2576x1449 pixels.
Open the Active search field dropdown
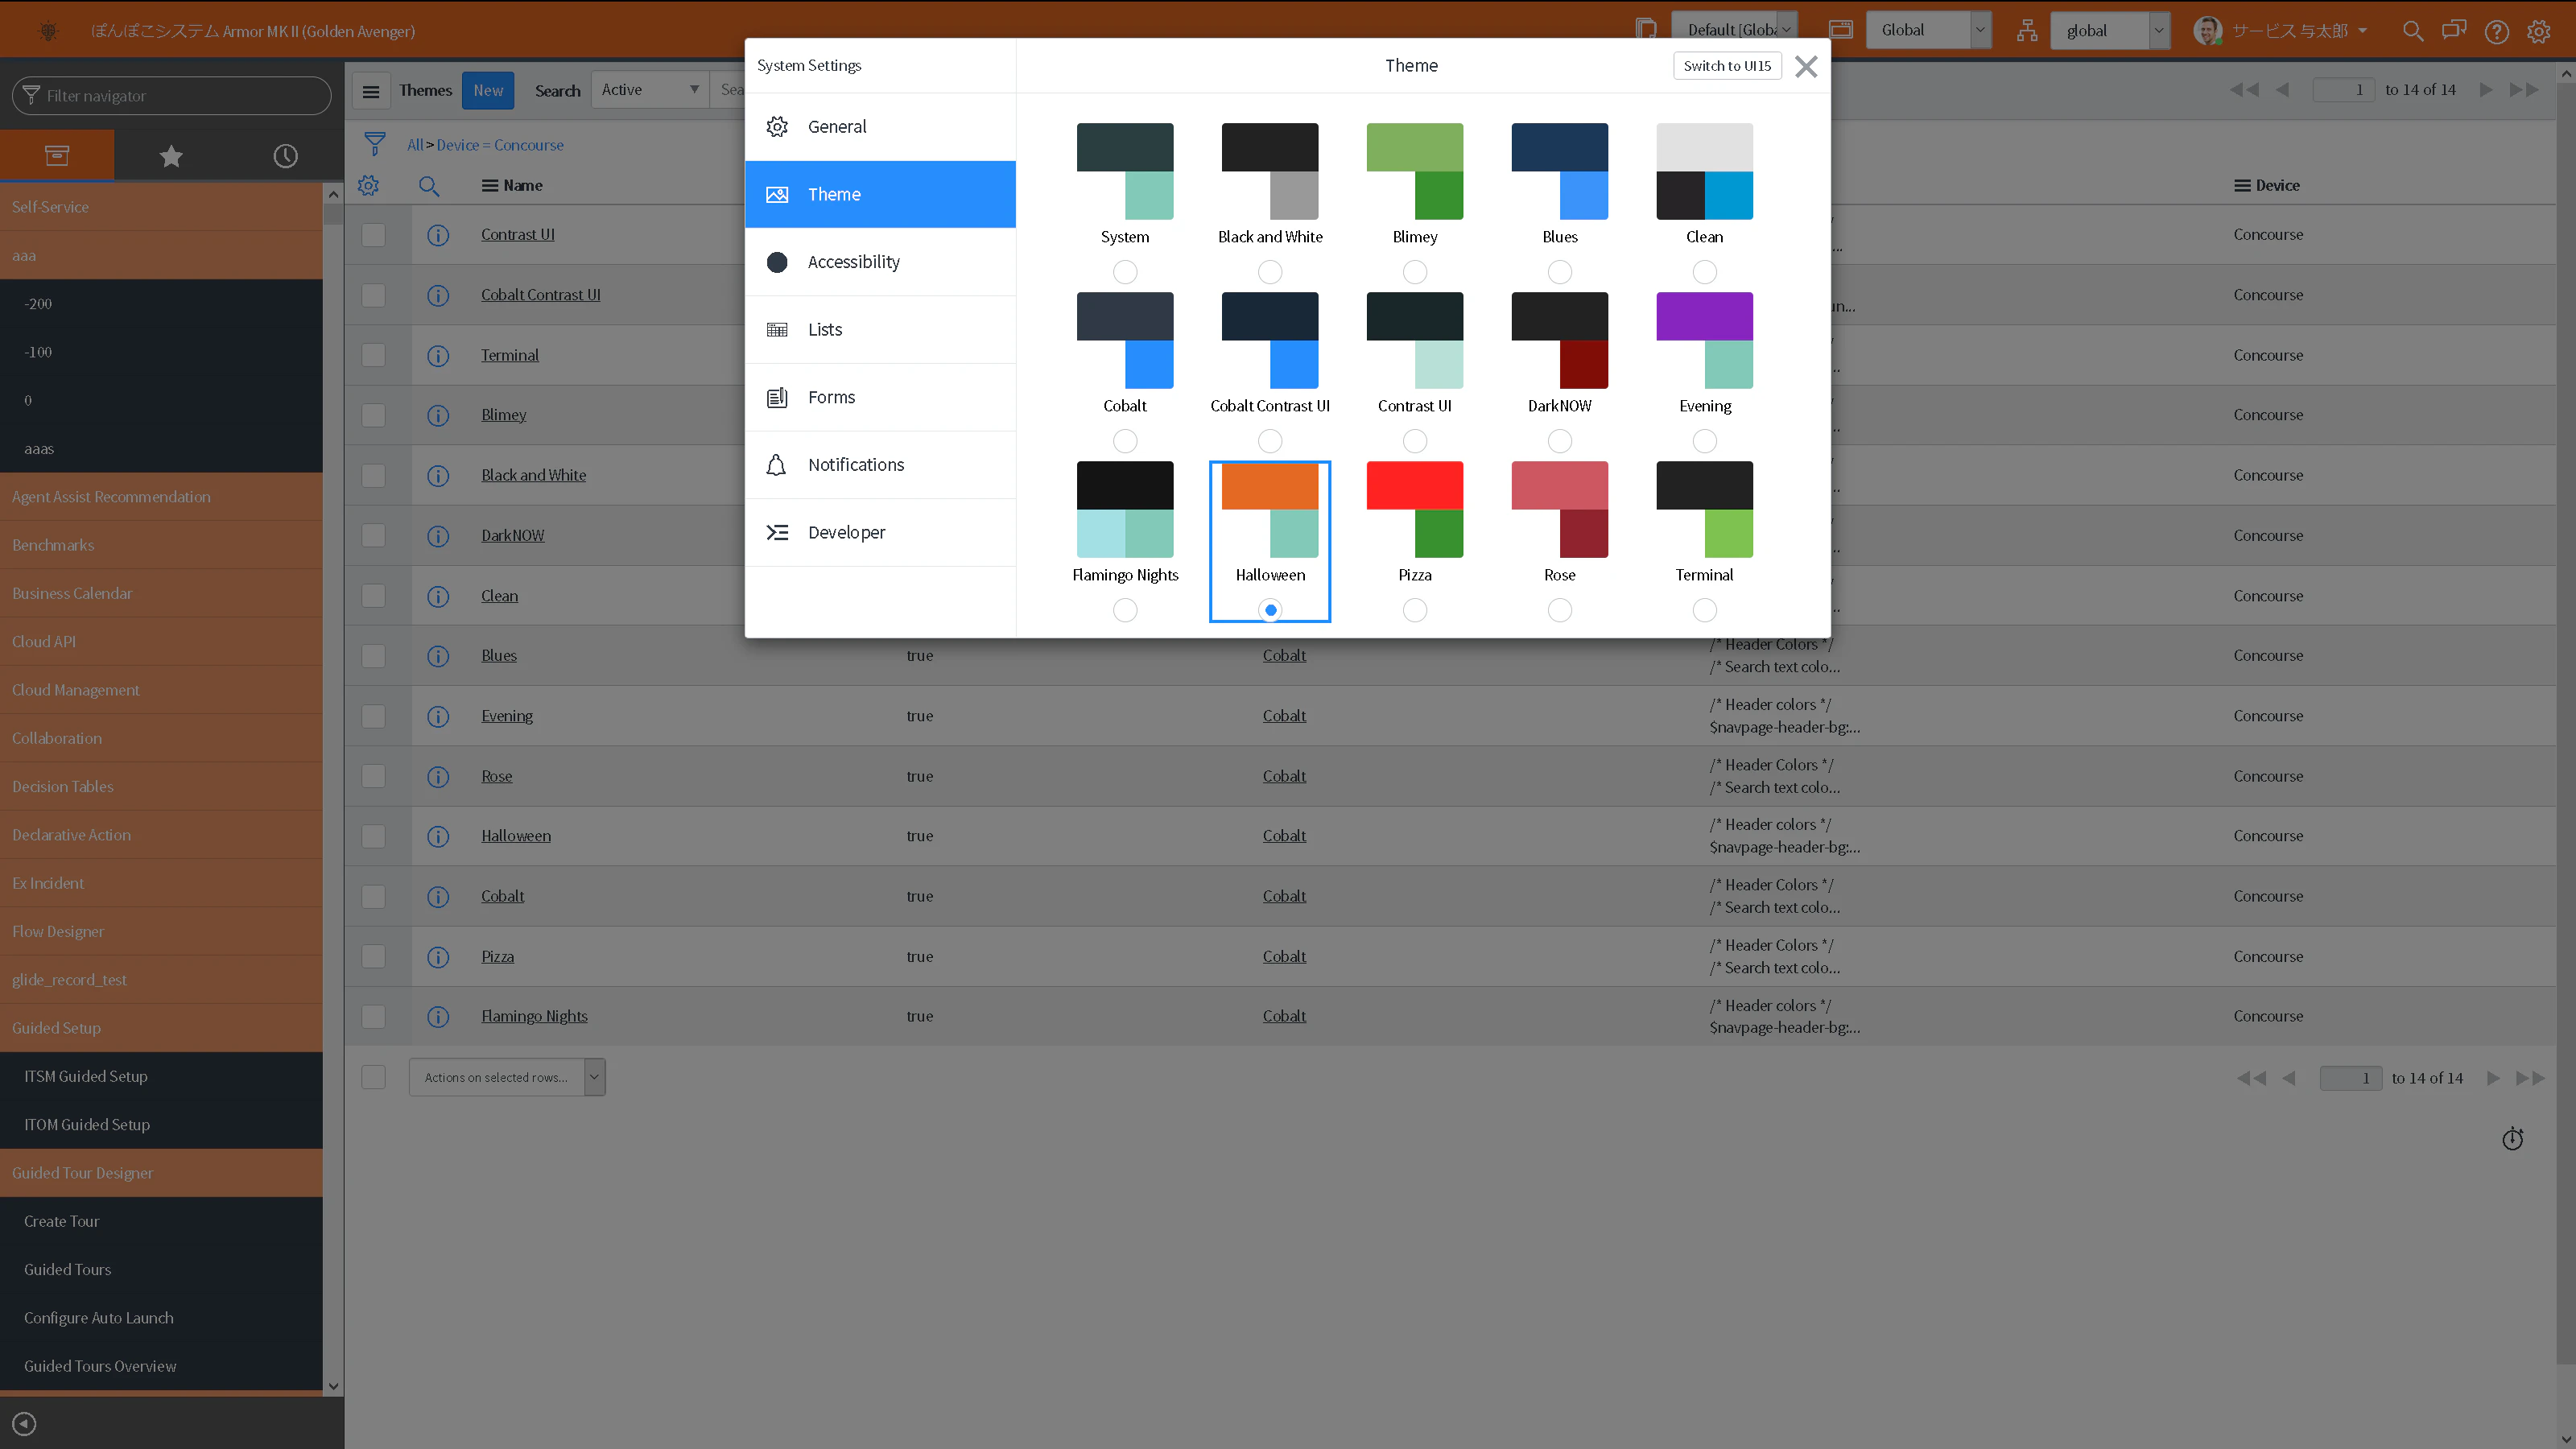point(649,90)
